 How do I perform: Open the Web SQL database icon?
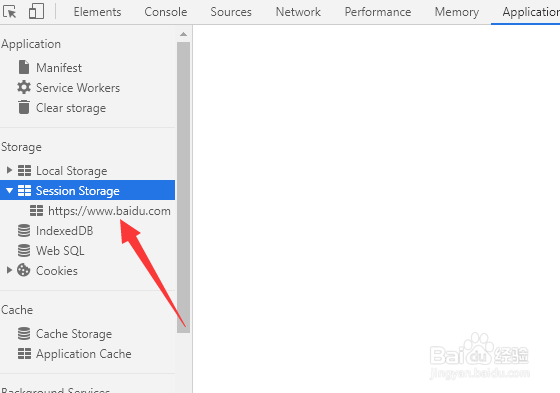[x=24, y=250]
